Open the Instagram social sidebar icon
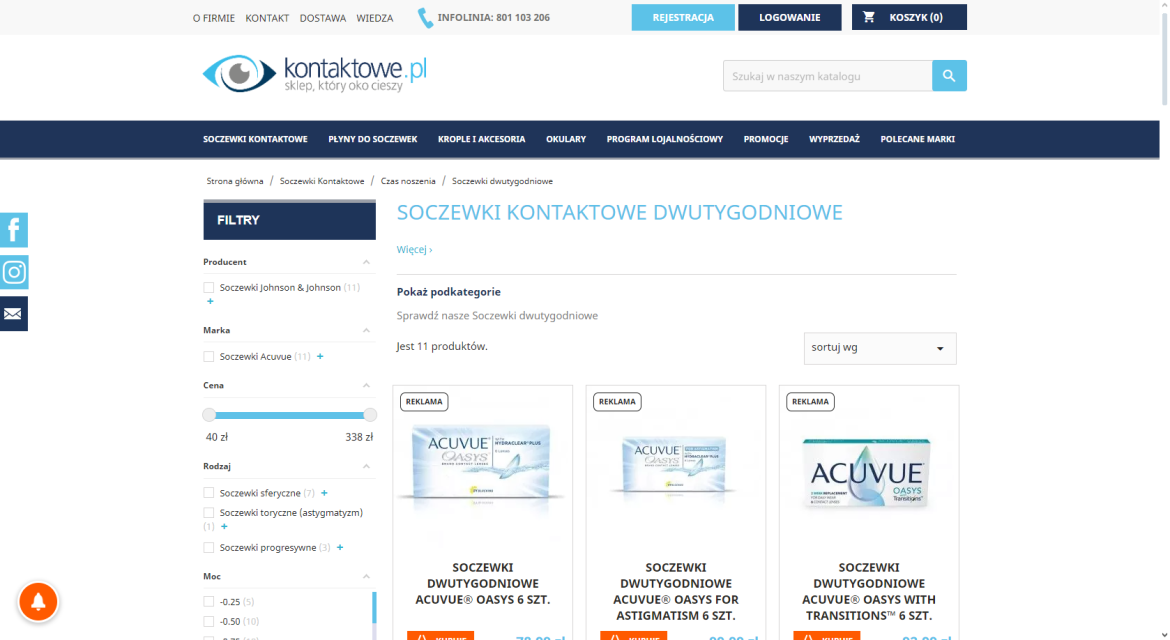Image resolution: width=1170 pixels, height=640 pixels. [13, 272]
